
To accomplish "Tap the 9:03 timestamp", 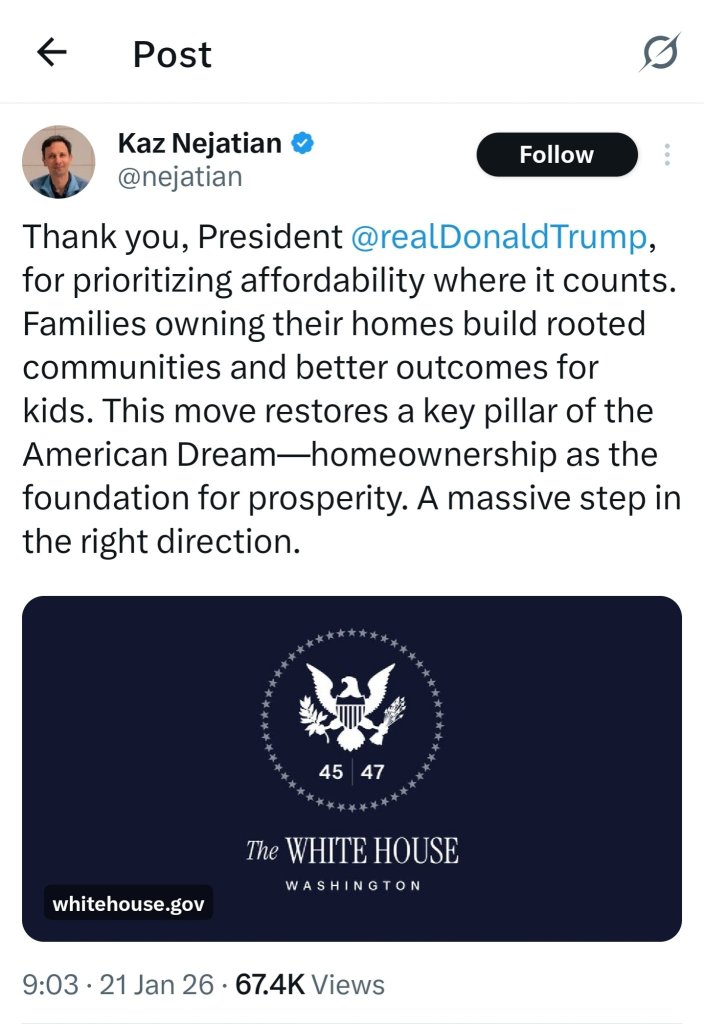I will (50, 984).
